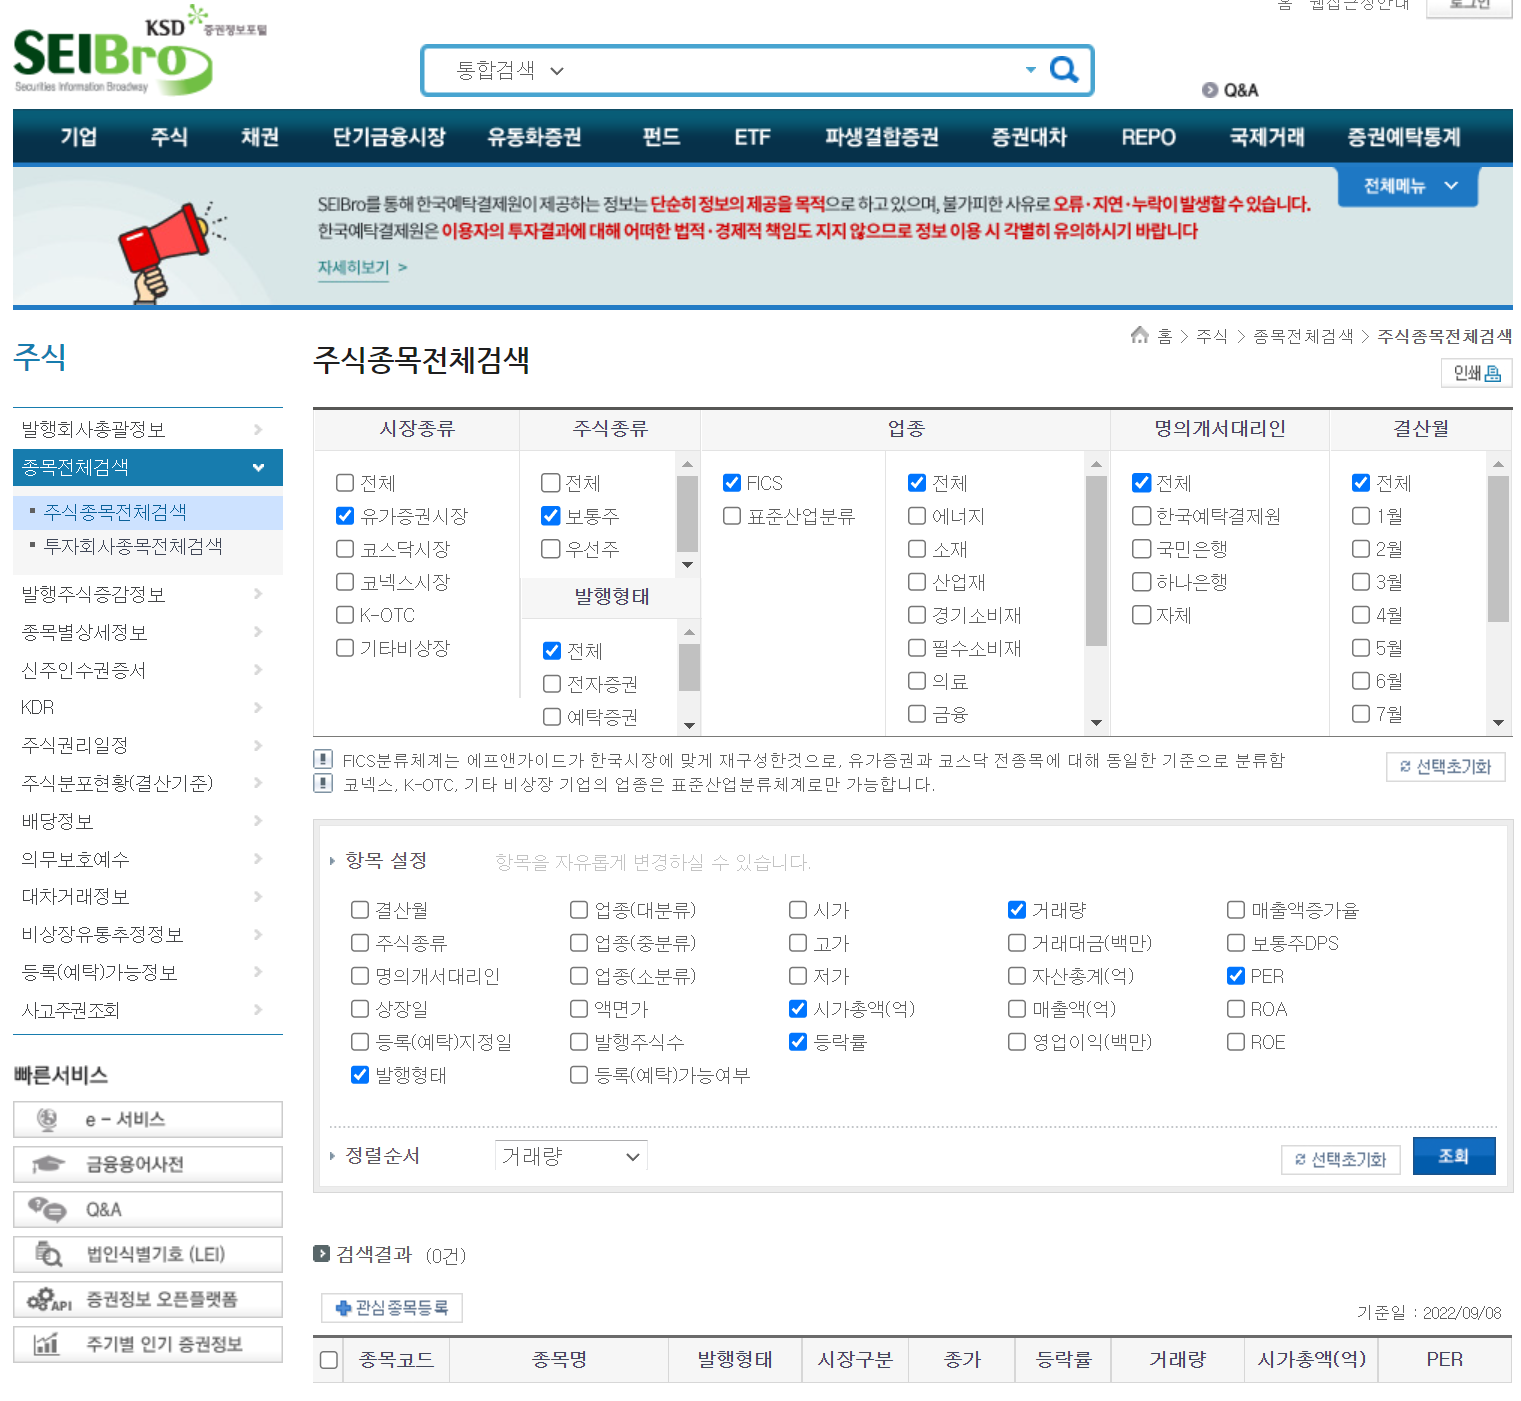Collapse the 종목전체검색 sidebar section

pos(148,467)
